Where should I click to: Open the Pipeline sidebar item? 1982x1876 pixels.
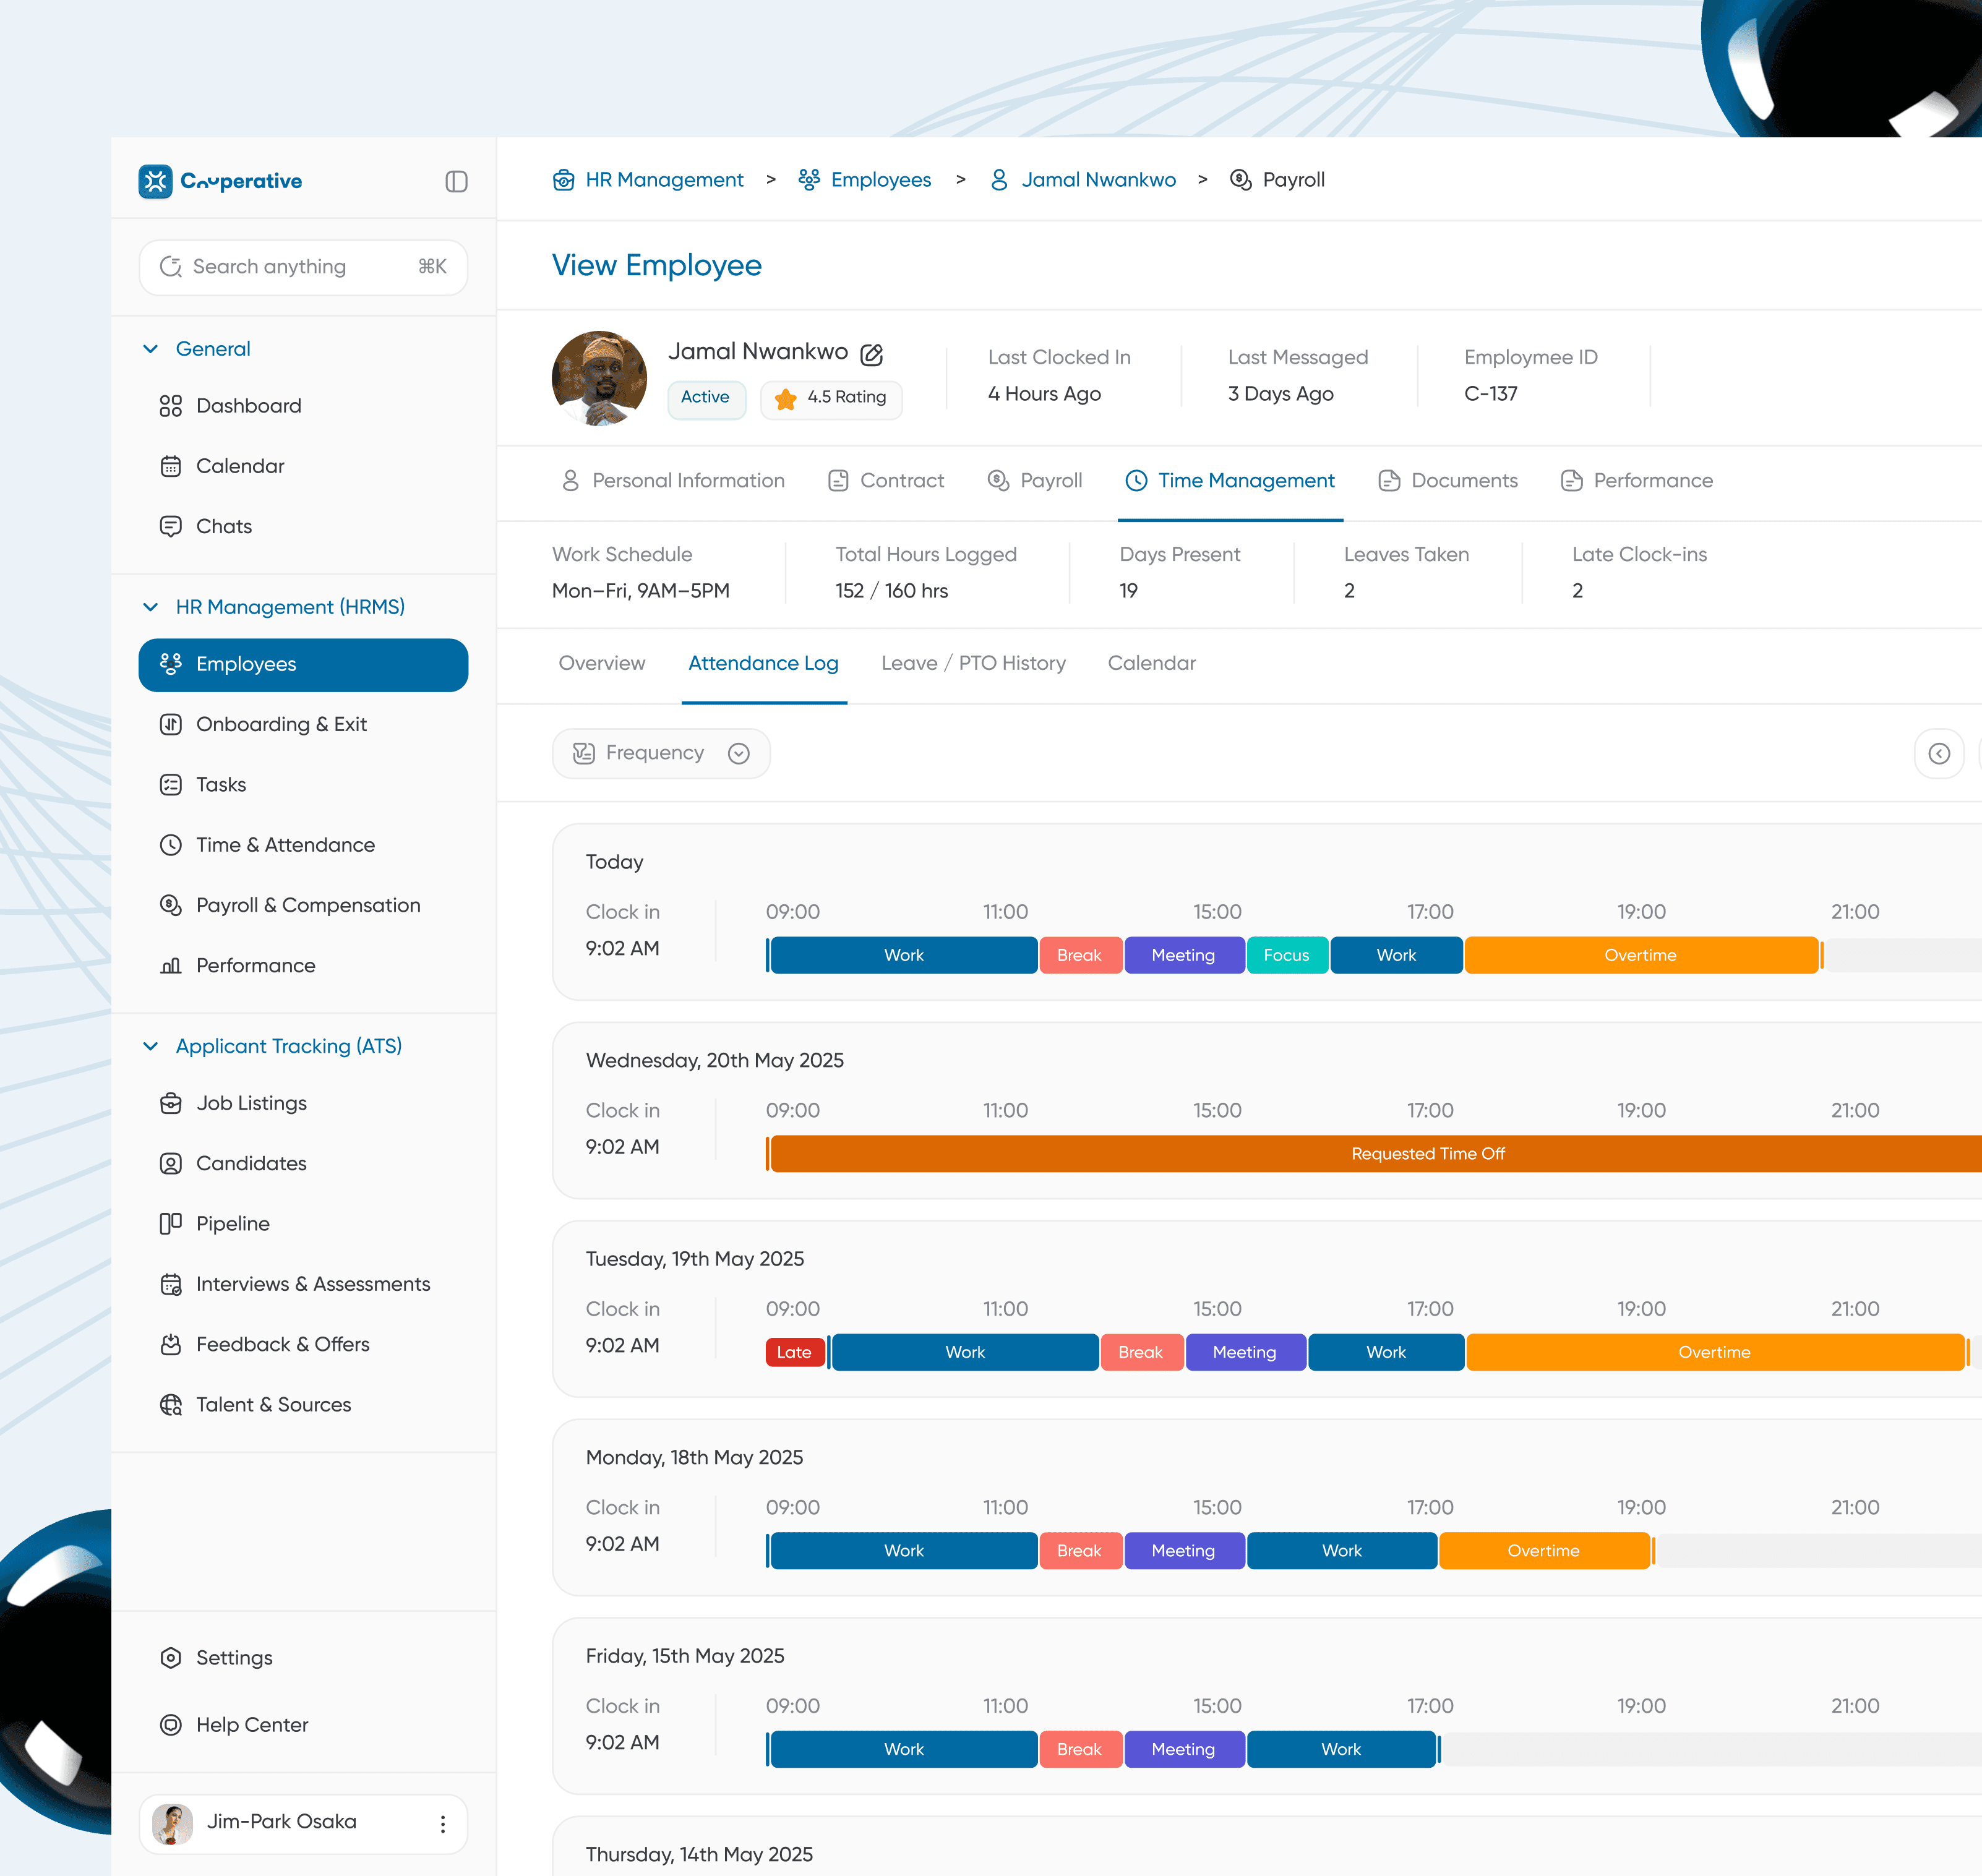point(232,1223)
